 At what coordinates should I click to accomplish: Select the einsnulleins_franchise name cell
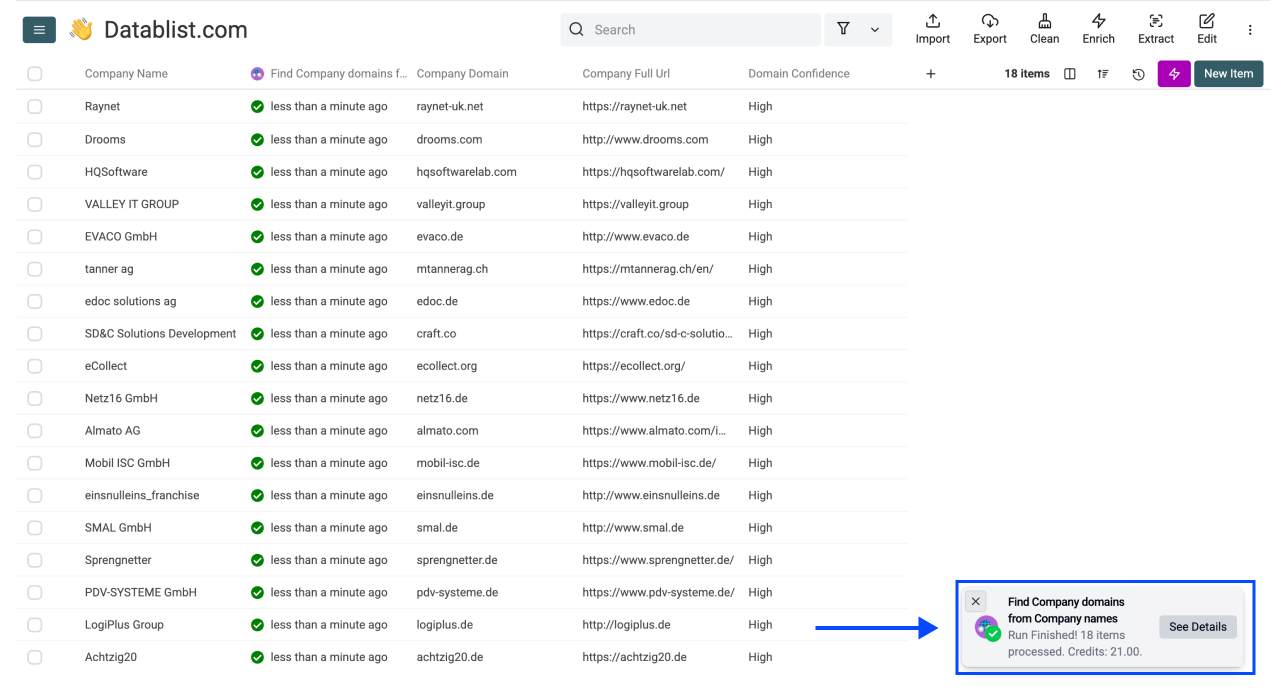tap(142, 495)
